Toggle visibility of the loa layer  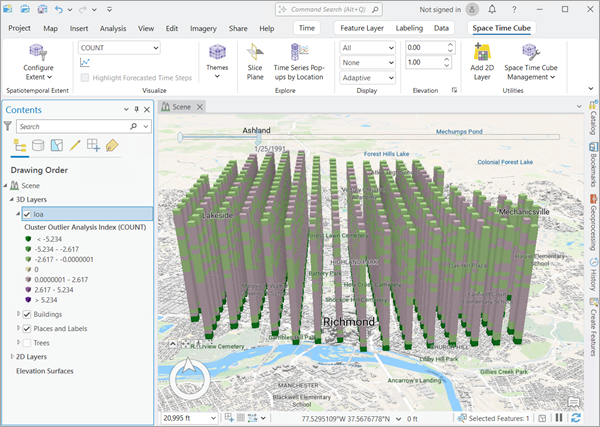[27, 213]
